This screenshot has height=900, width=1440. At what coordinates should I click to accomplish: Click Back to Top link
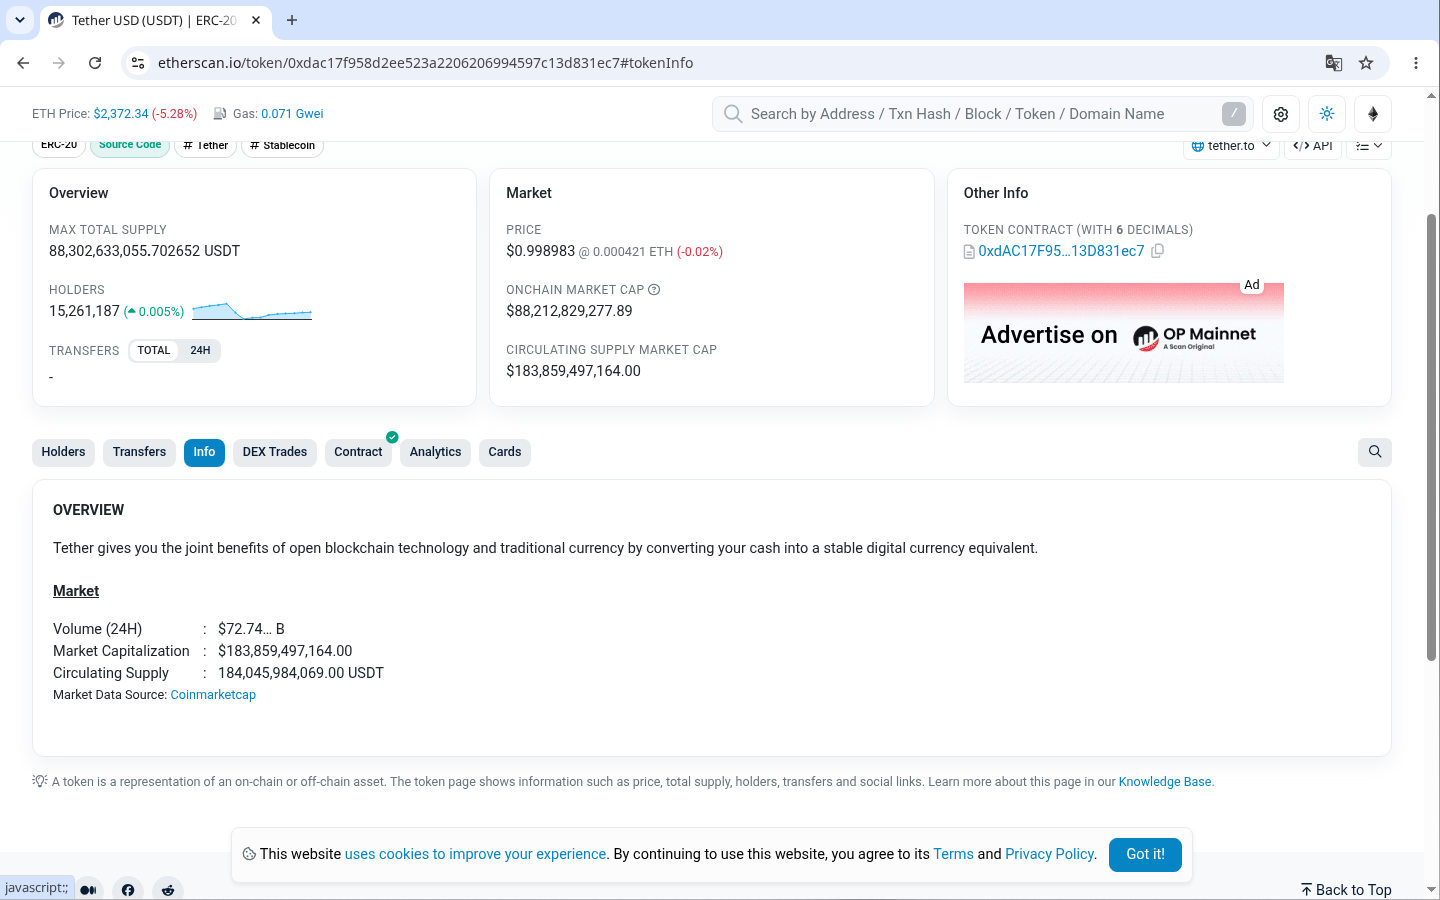[x=1346, y=890]
